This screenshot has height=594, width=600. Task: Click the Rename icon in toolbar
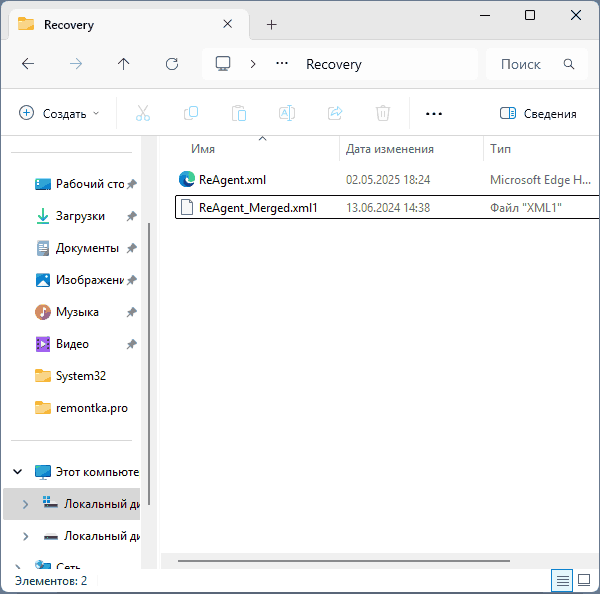(287, 113)
